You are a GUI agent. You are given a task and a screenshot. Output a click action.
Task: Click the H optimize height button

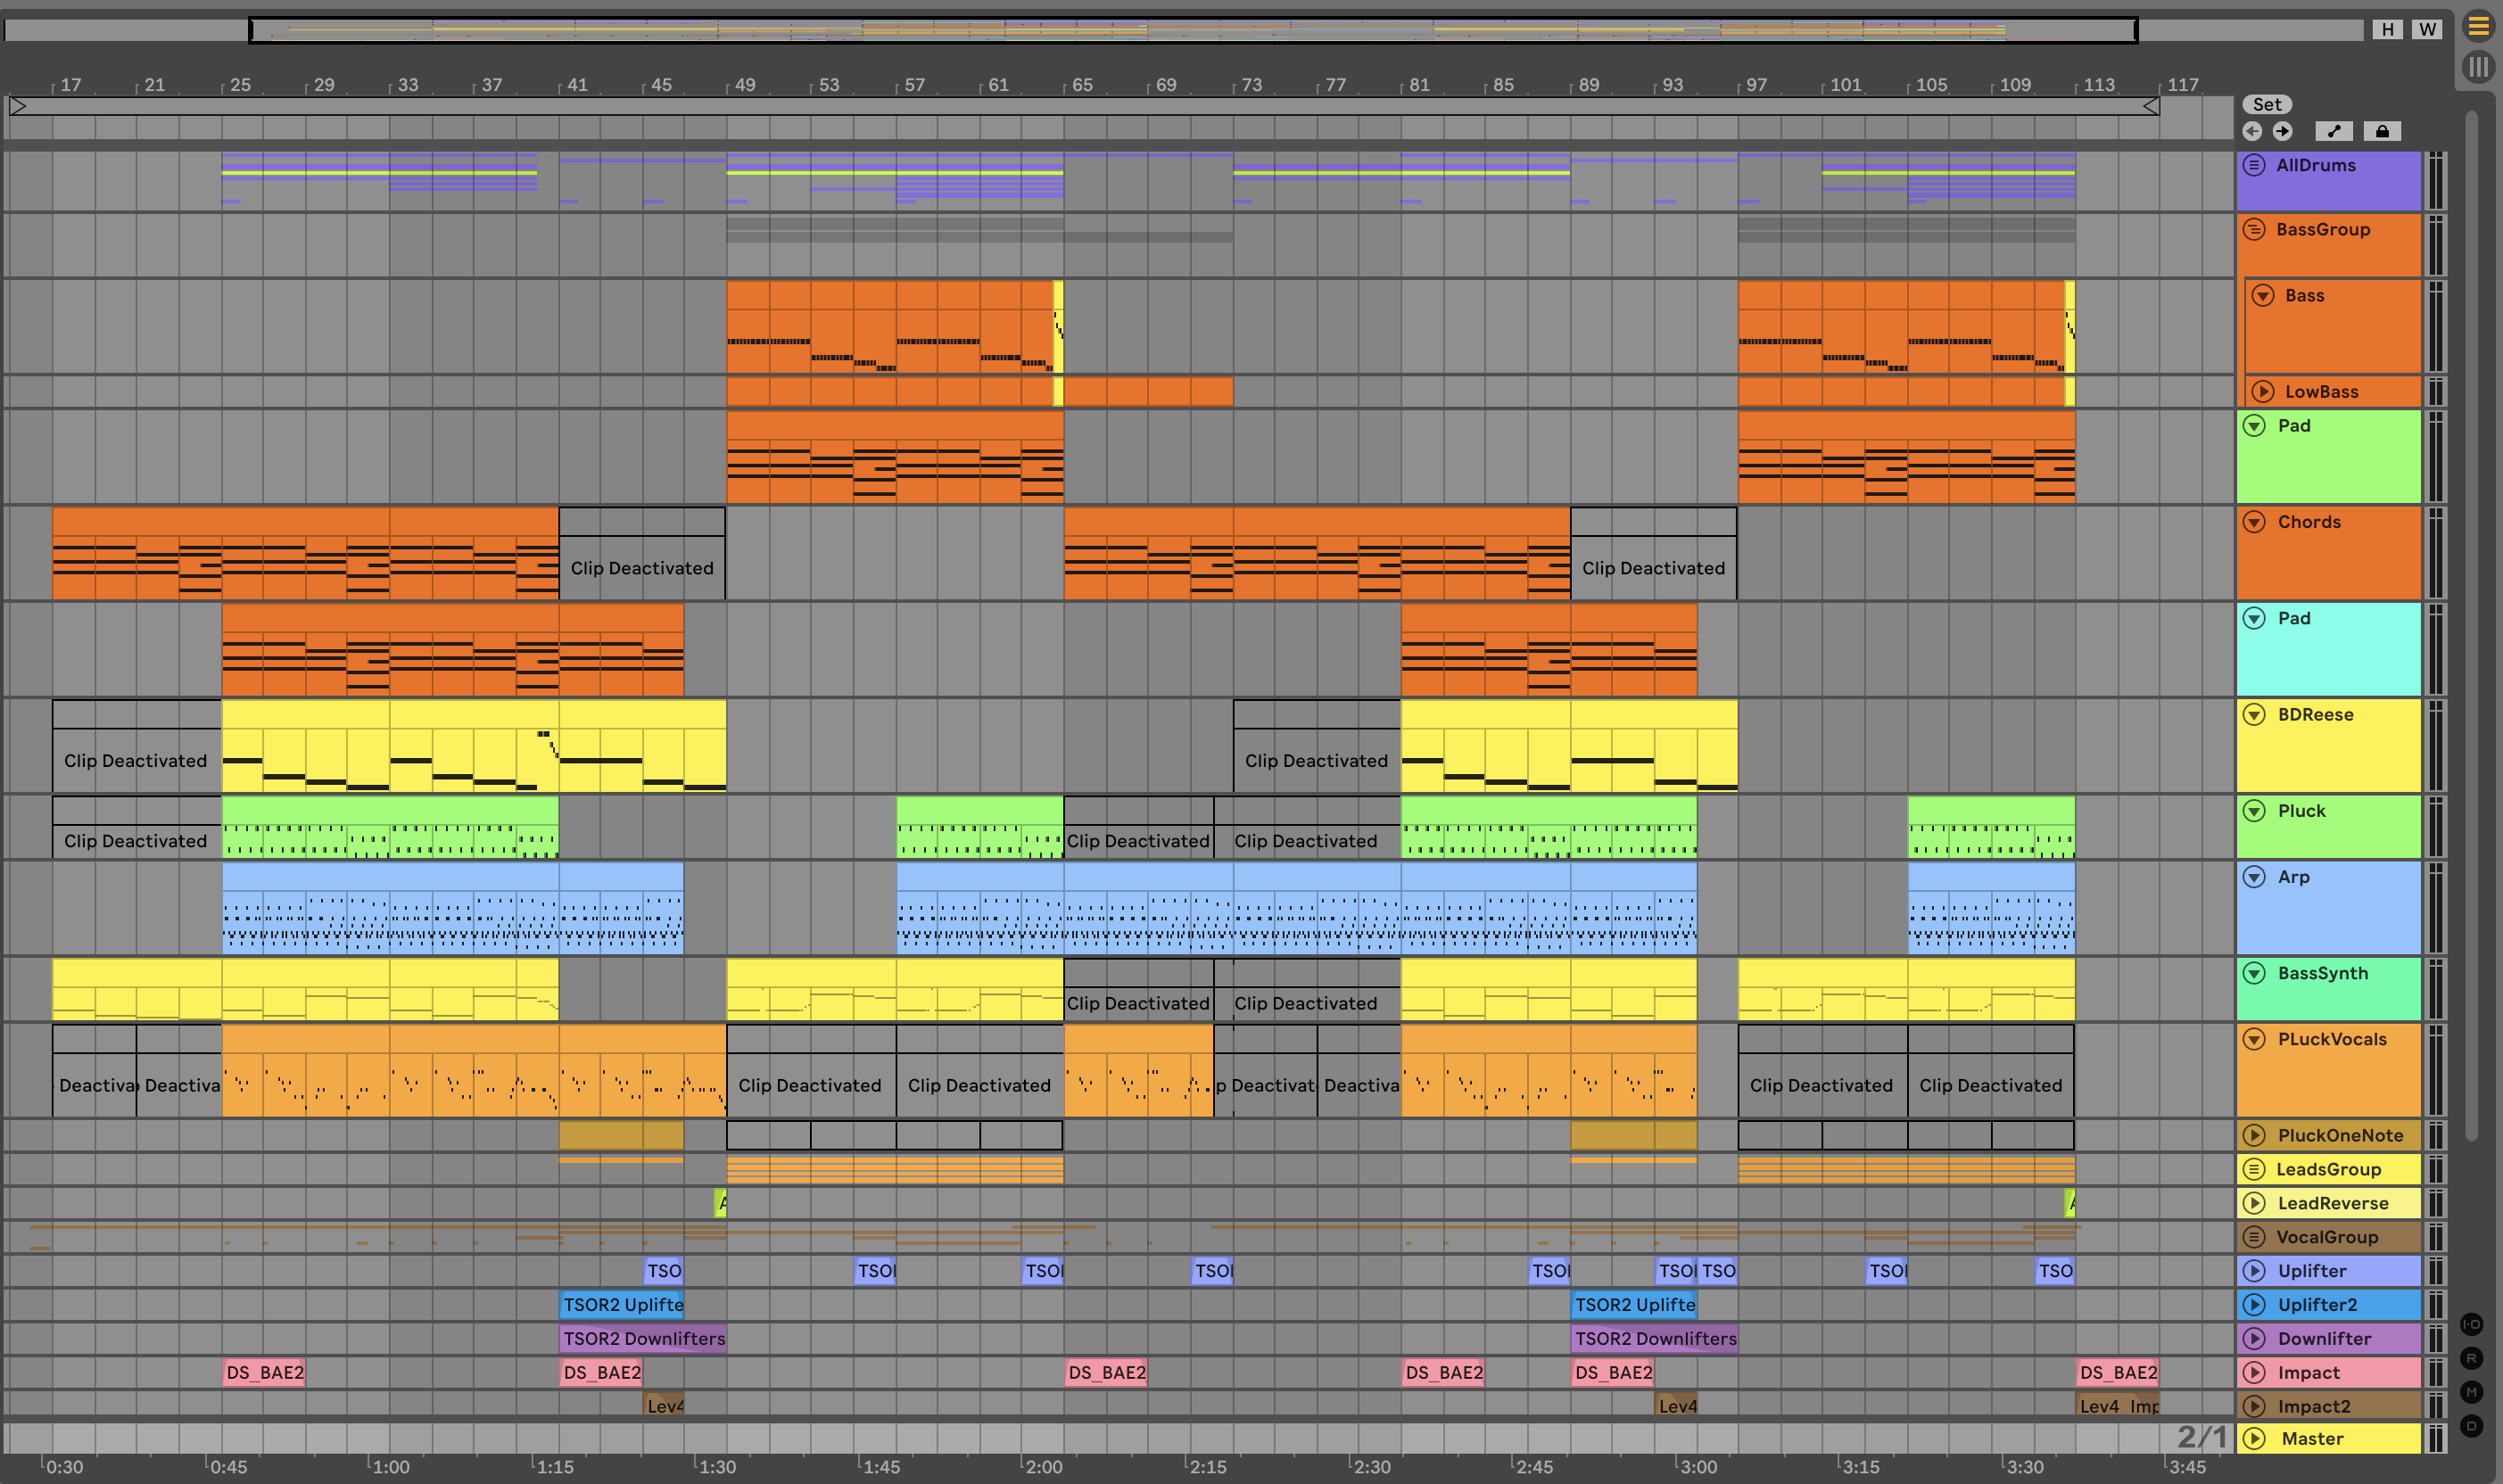coord(2387,29)
